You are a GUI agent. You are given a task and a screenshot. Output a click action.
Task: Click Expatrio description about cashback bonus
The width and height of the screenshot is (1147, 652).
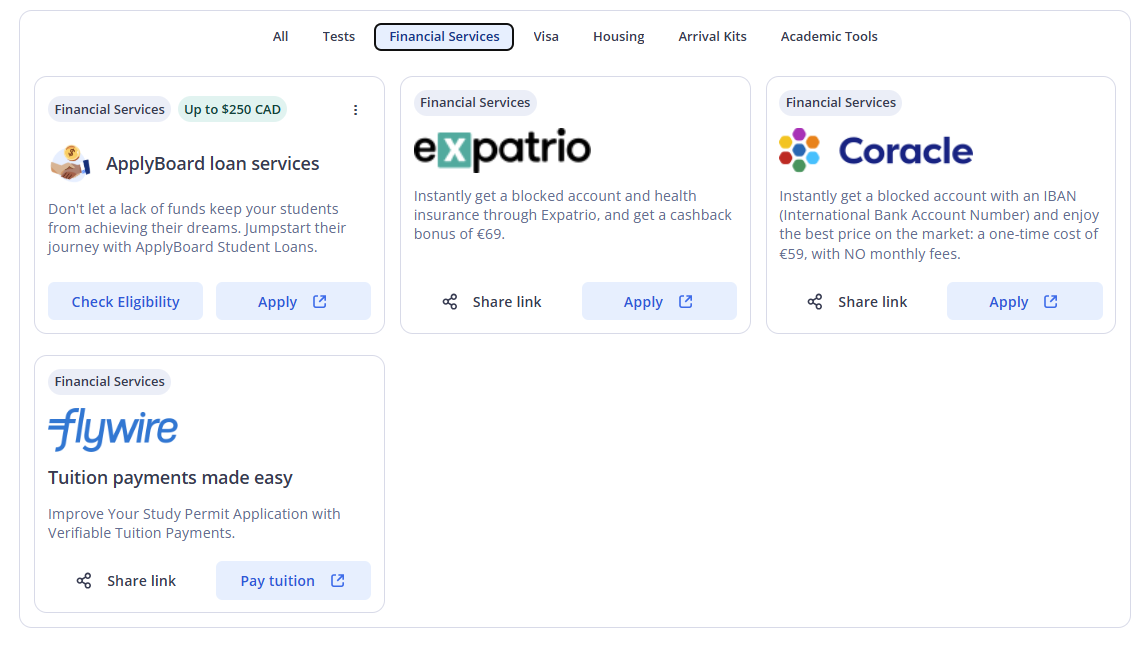(573, 215)
